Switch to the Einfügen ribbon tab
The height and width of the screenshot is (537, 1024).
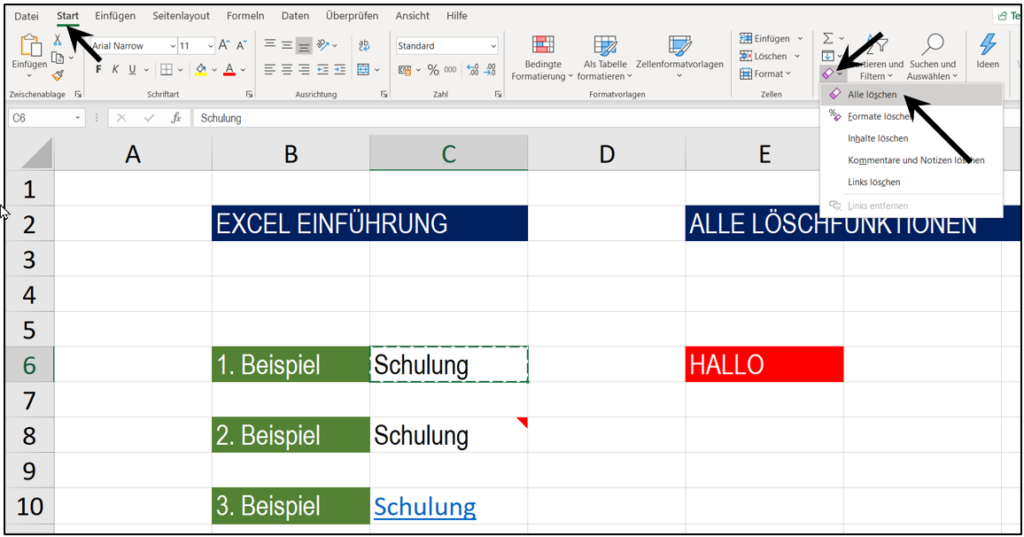click(x=115, y=16)
